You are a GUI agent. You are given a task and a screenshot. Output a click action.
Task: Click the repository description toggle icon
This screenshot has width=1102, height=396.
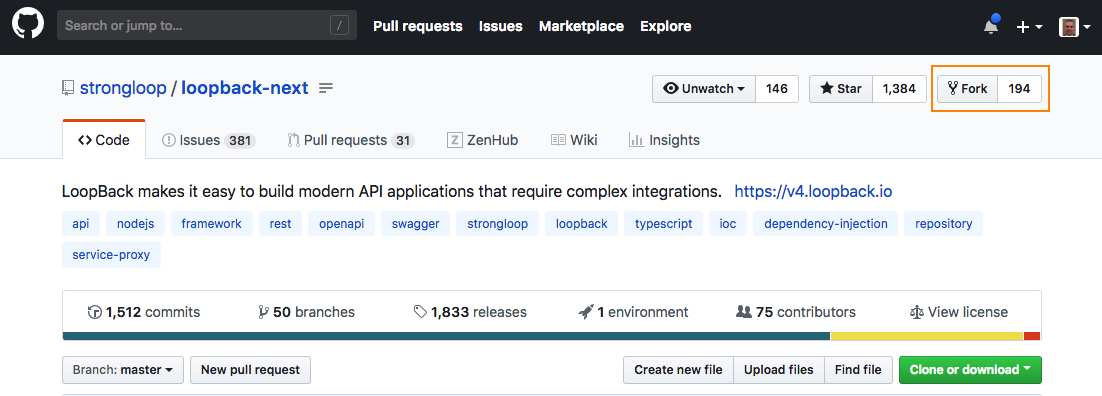tap(325, 89)
